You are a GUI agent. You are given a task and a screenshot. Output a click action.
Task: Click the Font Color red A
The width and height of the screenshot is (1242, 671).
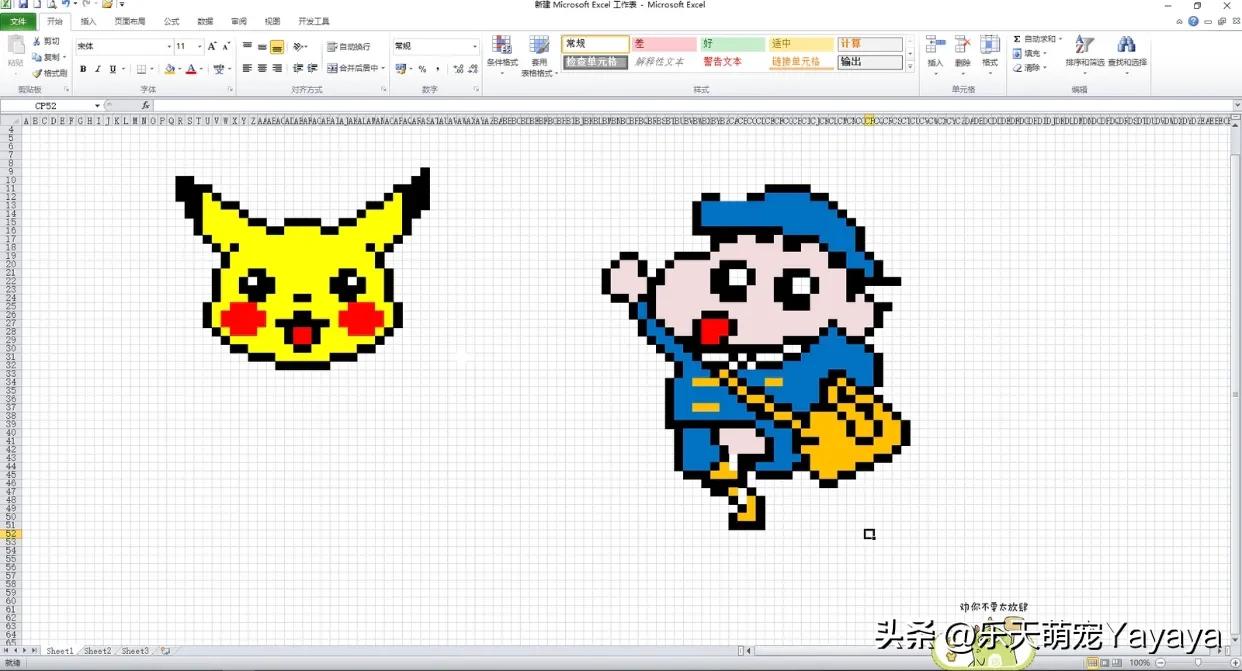click(x=191, y=69)
